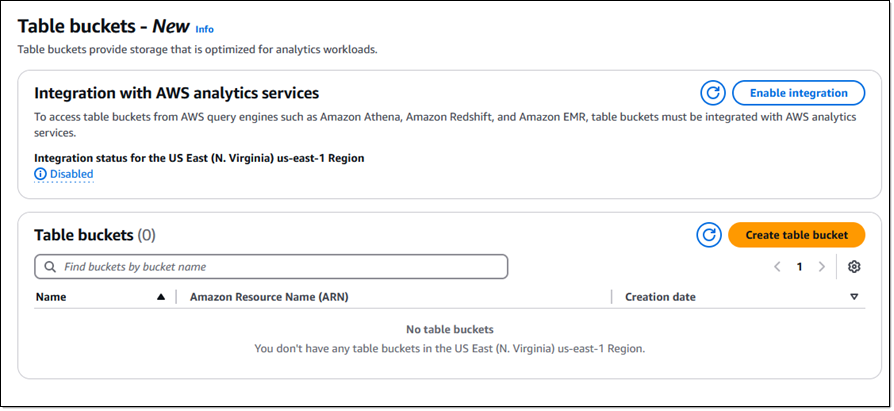Screen dimensions: 894x411
Task: Refresh the table buckets list
Action: [x=709, y=235]
